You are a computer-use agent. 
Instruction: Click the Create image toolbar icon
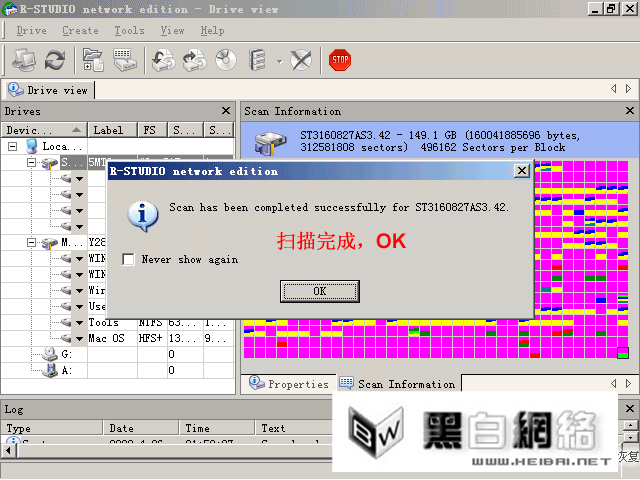tap(195, 60)
